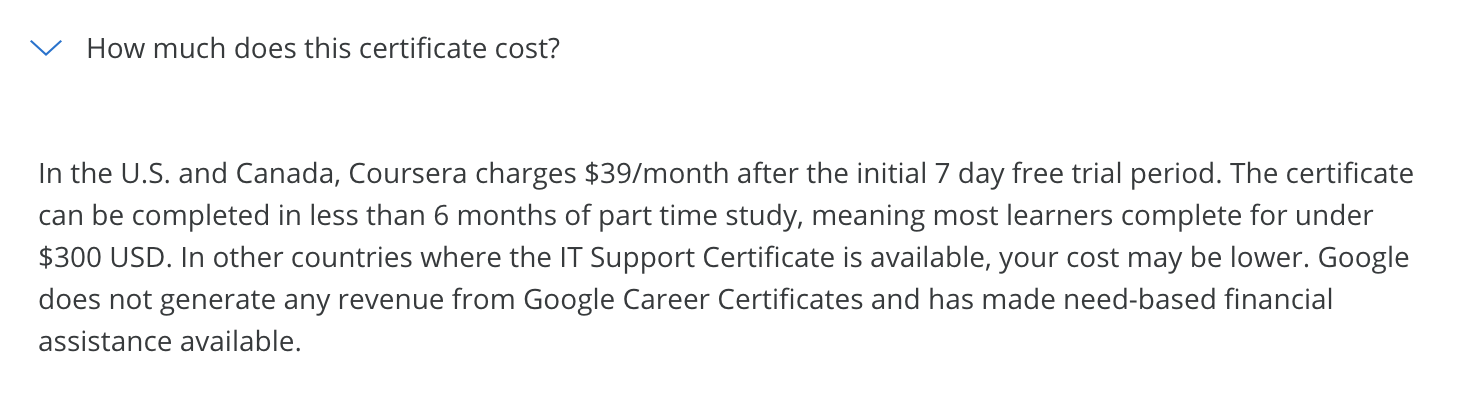Viewport: 1468px width, 404px height.
Task: Collapse the certificate cost question chevron
Action: [48, 48]
